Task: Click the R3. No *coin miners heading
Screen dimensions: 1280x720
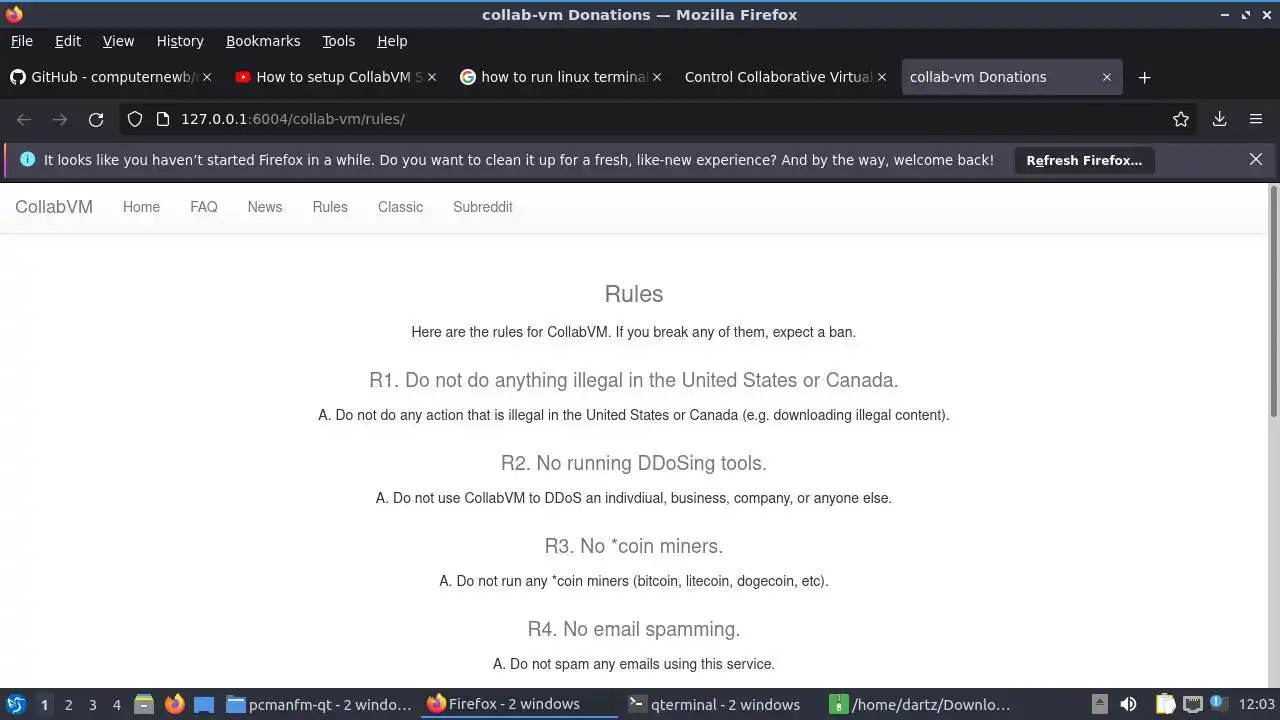Action: coord(634,546)
